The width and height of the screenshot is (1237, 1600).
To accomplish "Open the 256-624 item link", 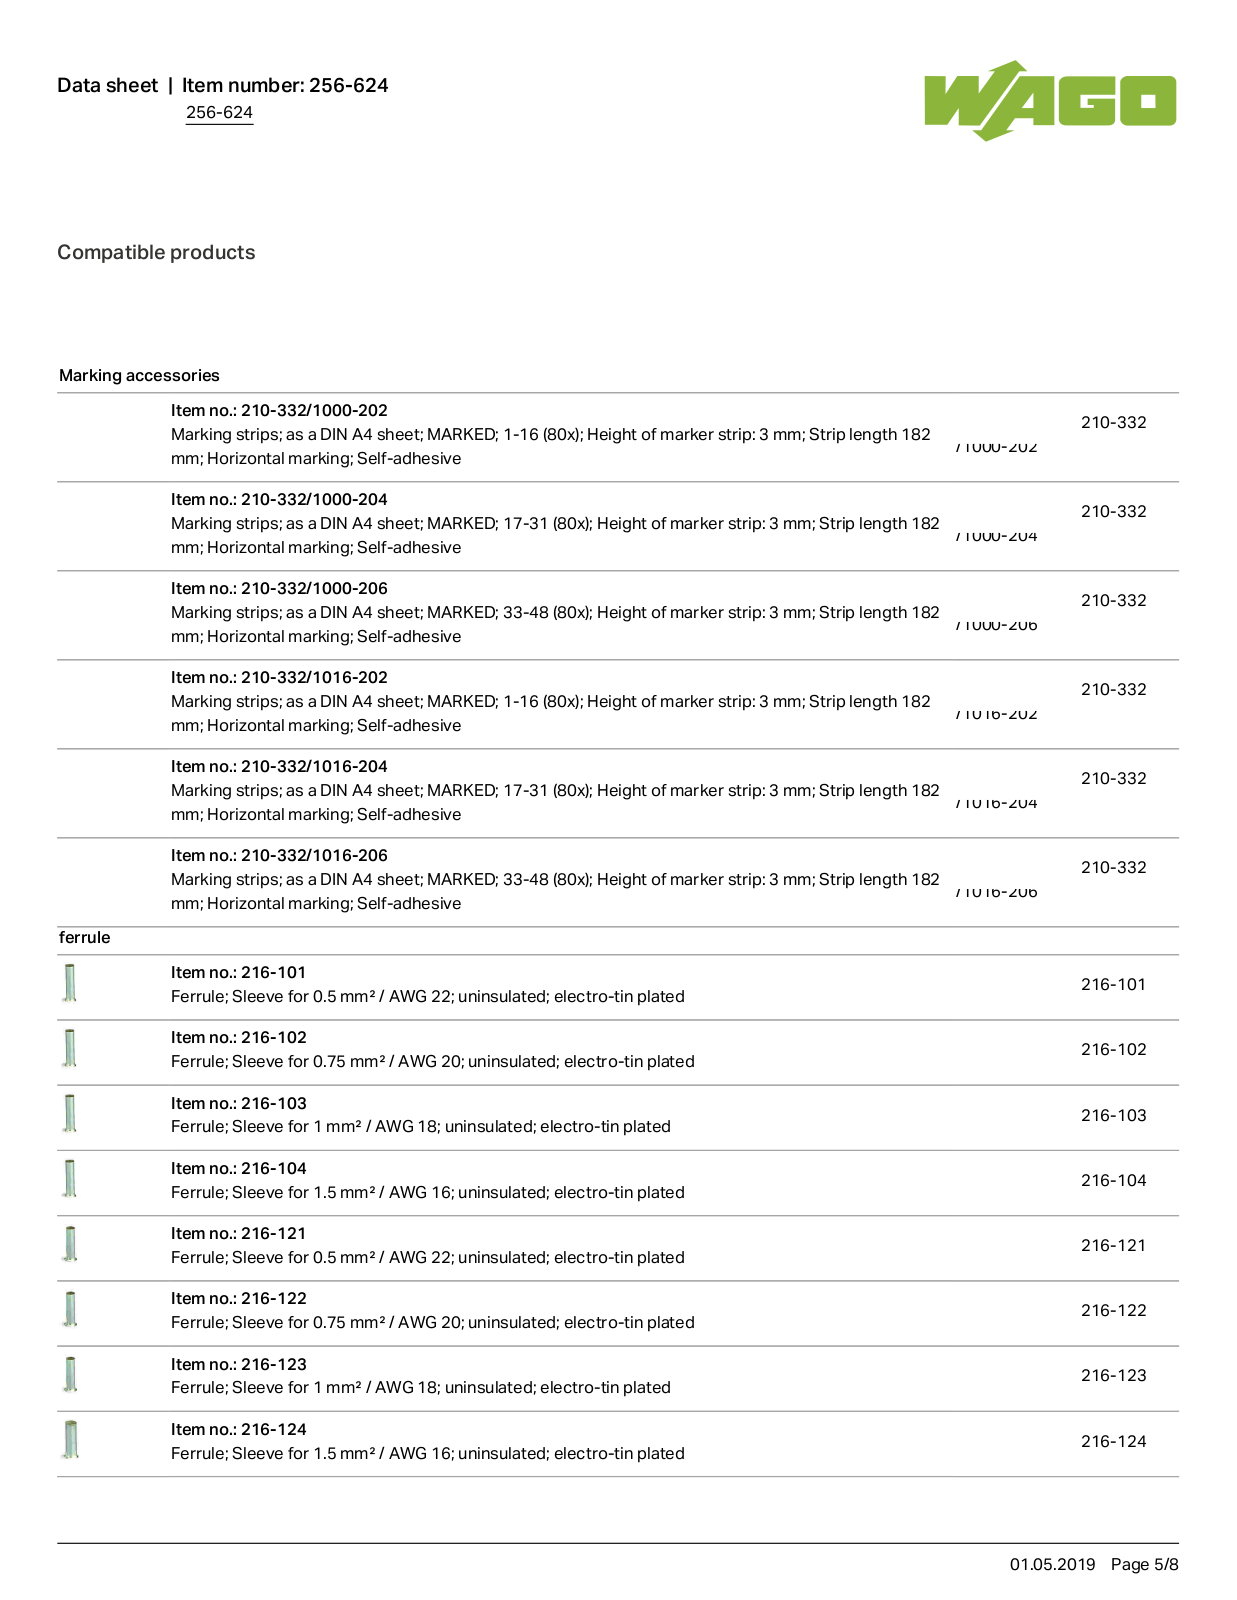I will (219, 113).
